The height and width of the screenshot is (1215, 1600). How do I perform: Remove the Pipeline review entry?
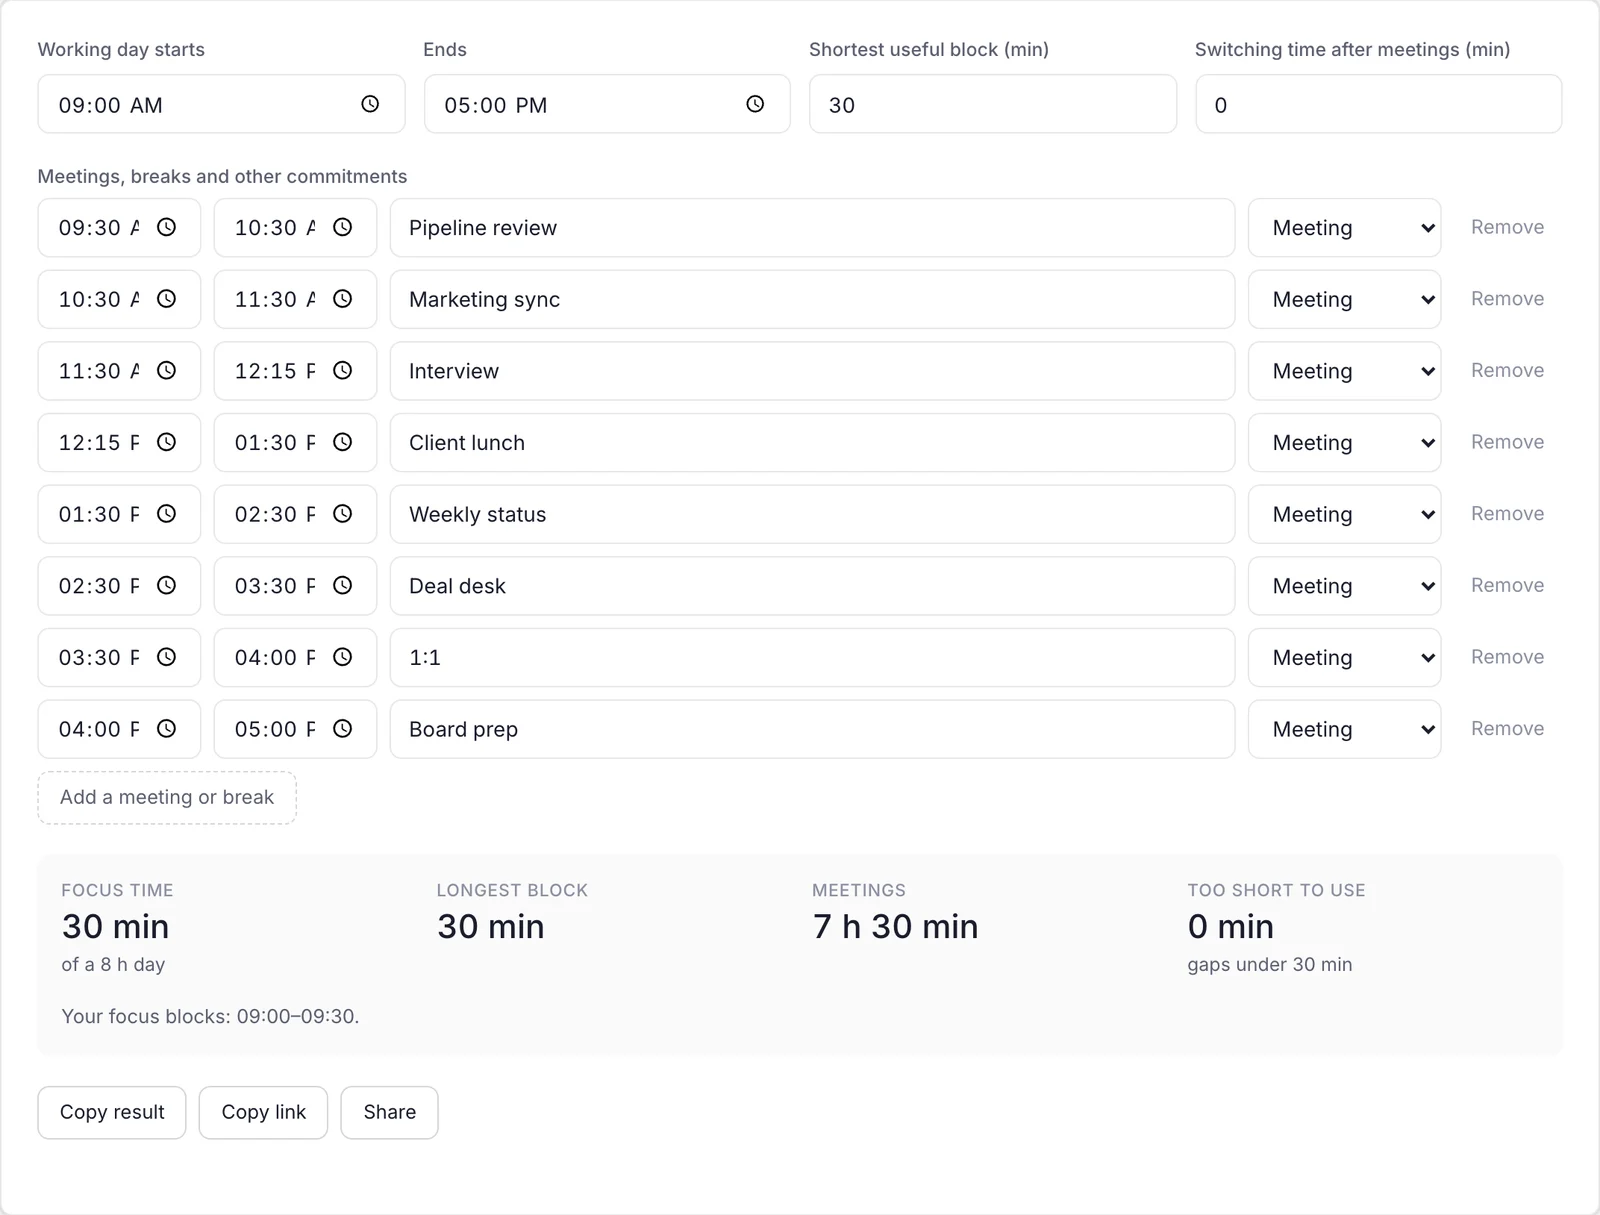(1507, 227)
